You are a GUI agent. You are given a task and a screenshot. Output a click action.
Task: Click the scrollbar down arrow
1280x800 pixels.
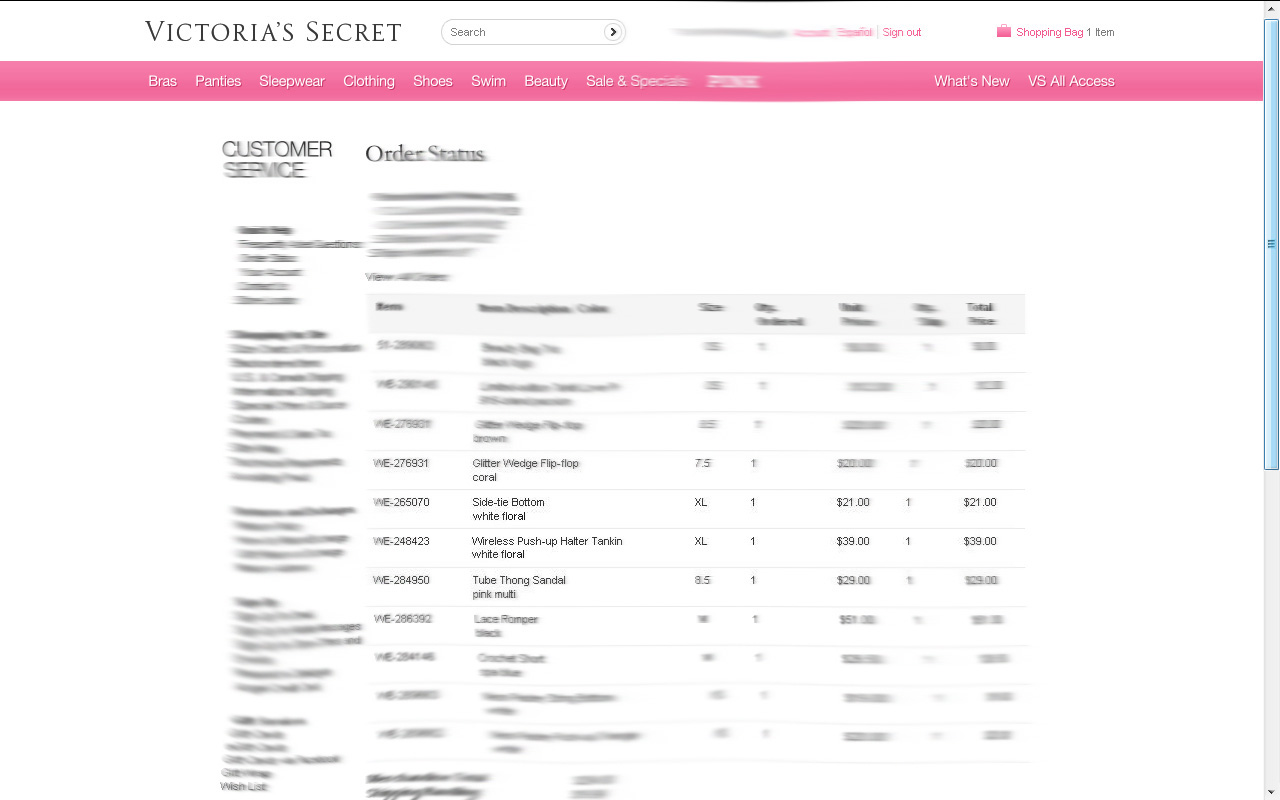[x=1271, y=792]
